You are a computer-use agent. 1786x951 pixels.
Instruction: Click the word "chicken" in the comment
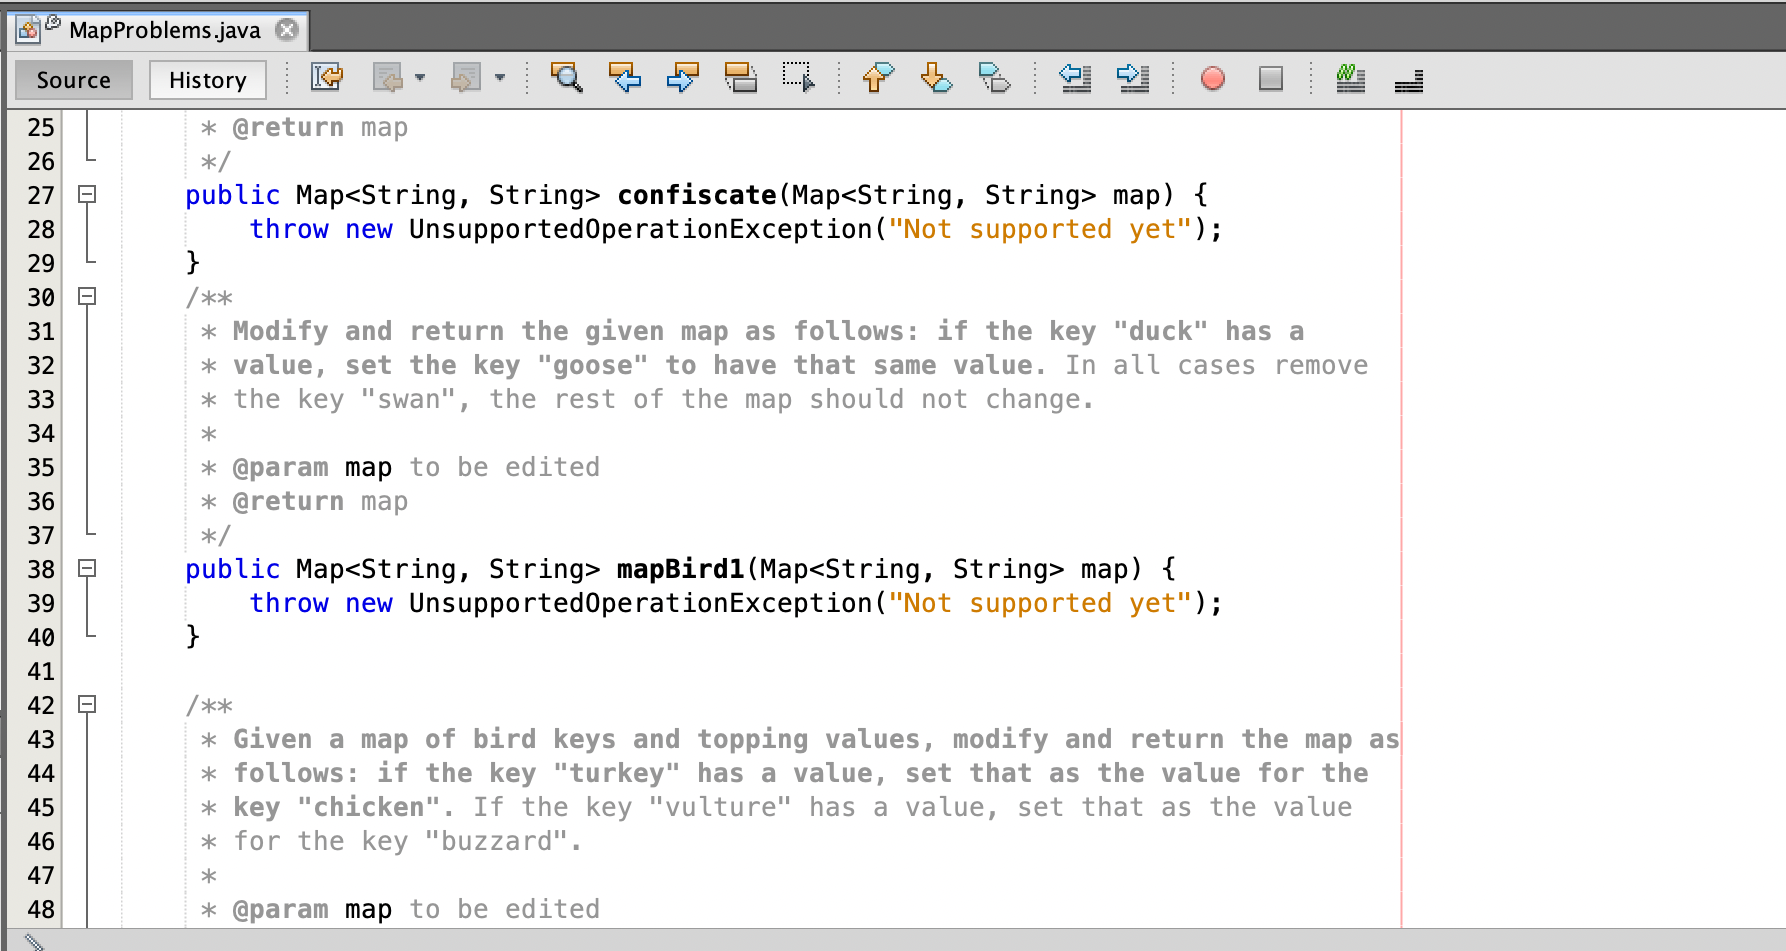pos(369,807)
